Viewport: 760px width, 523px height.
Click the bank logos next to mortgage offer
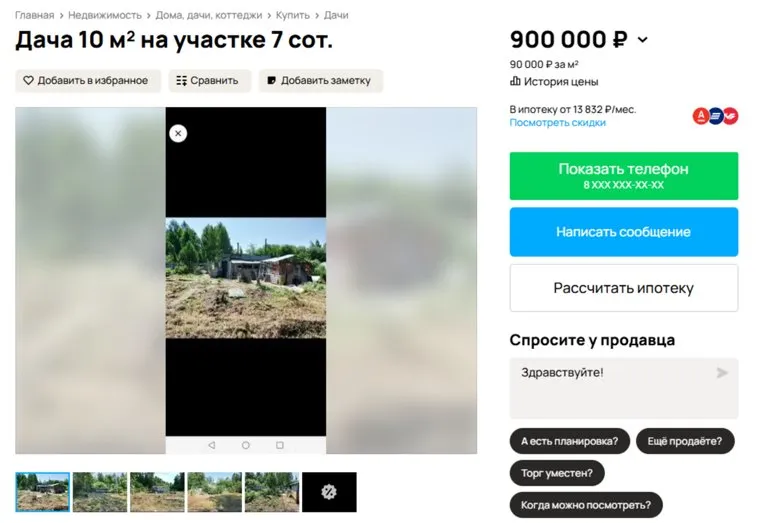point(715,116)
